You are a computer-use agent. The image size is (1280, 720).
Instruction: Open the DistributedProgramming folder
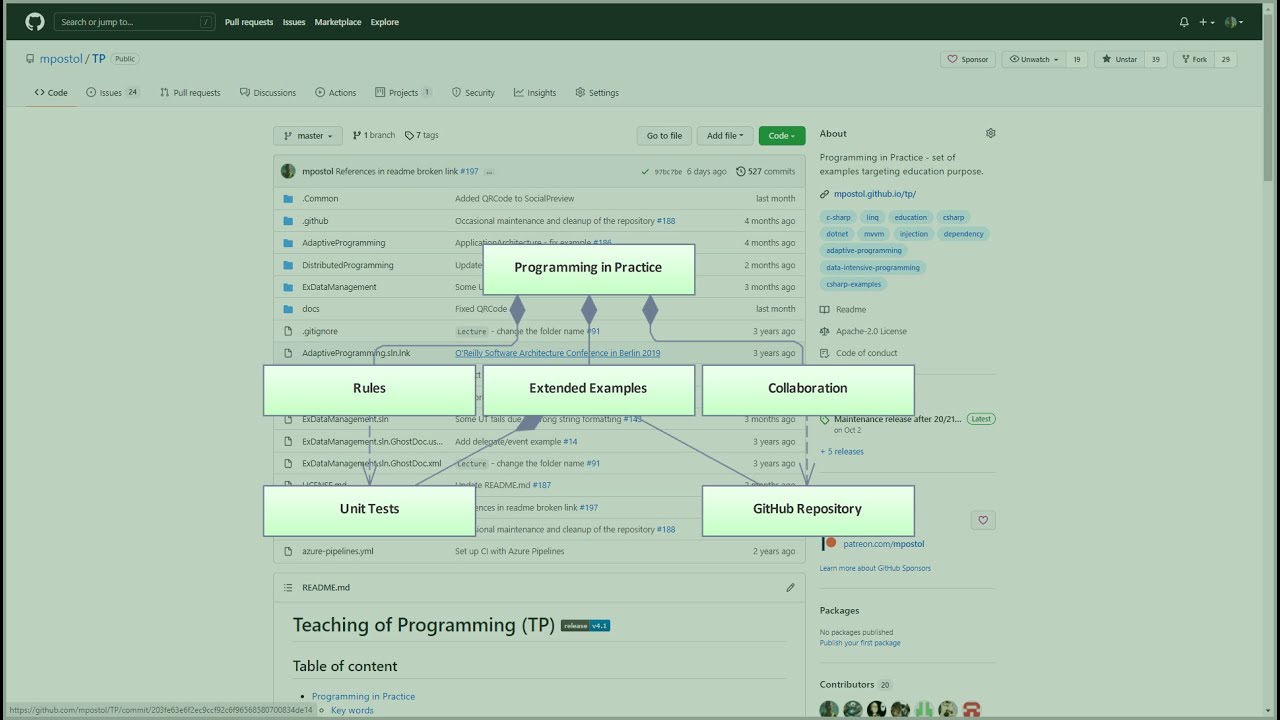[348, 265]
